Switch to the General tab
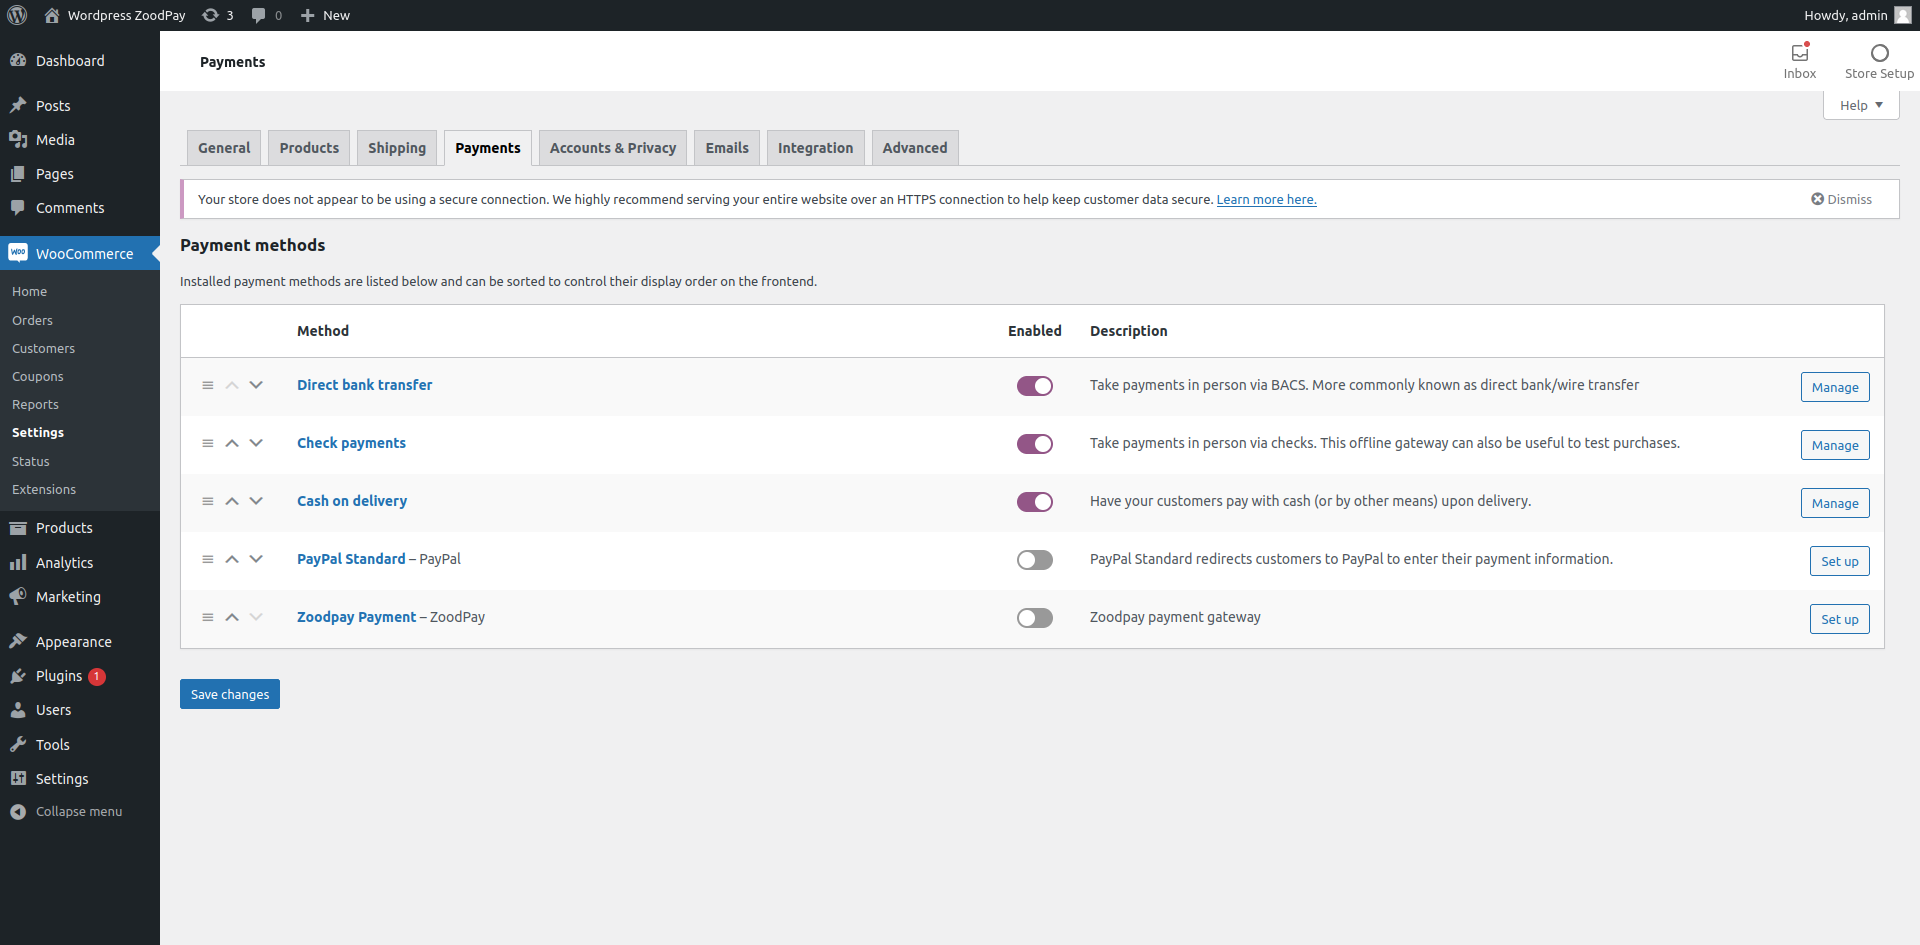This screenshot has height=945, width=1920. 224,148
